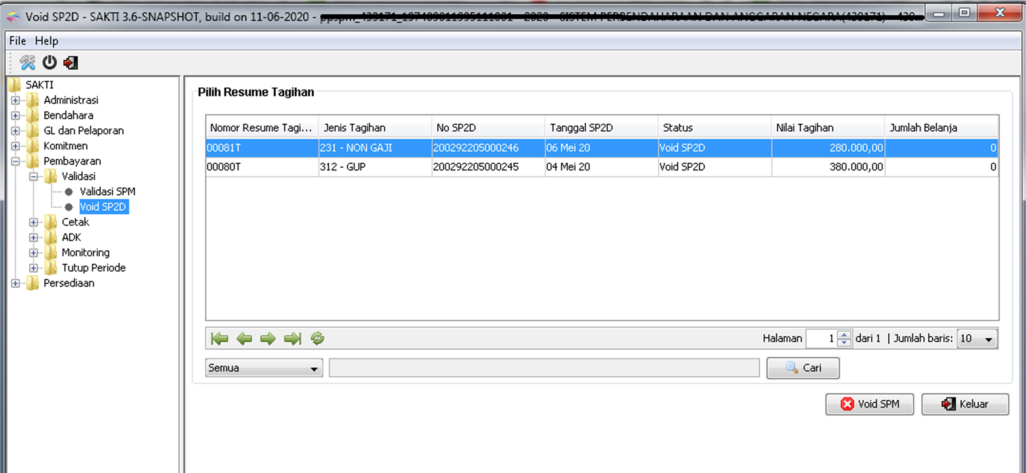Go to previous page arrow

click(x=244, y=339)
